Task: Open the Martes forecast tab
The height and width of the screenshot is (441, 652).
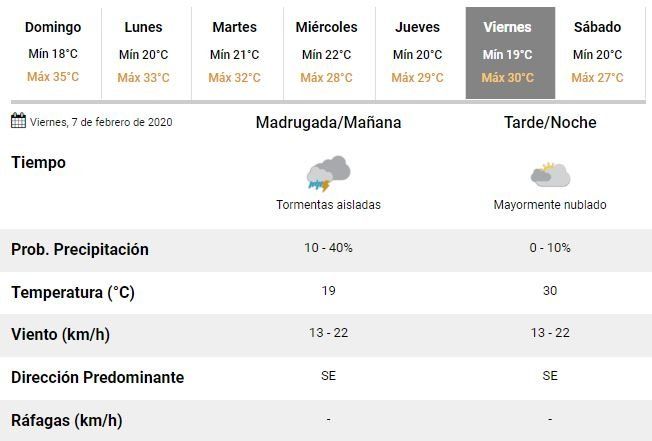Action: click(x=234, y=52)
